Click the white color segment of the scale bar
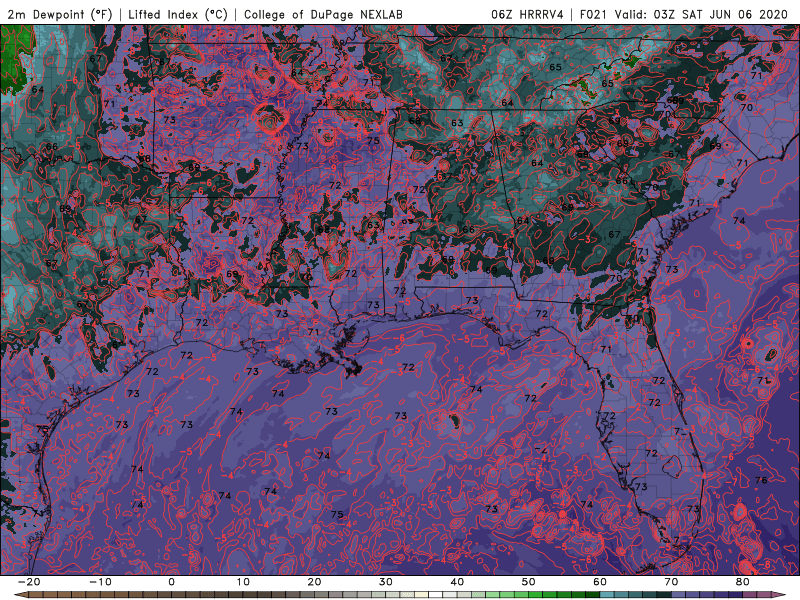The image size is (800, 600). [436, 595]
